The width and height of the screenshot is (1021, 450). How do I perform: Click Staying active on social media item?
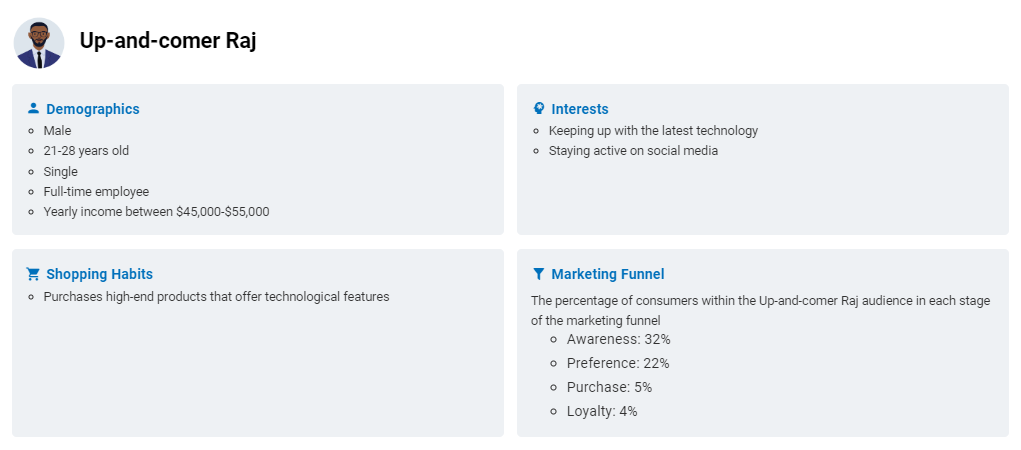coord(633,151)
